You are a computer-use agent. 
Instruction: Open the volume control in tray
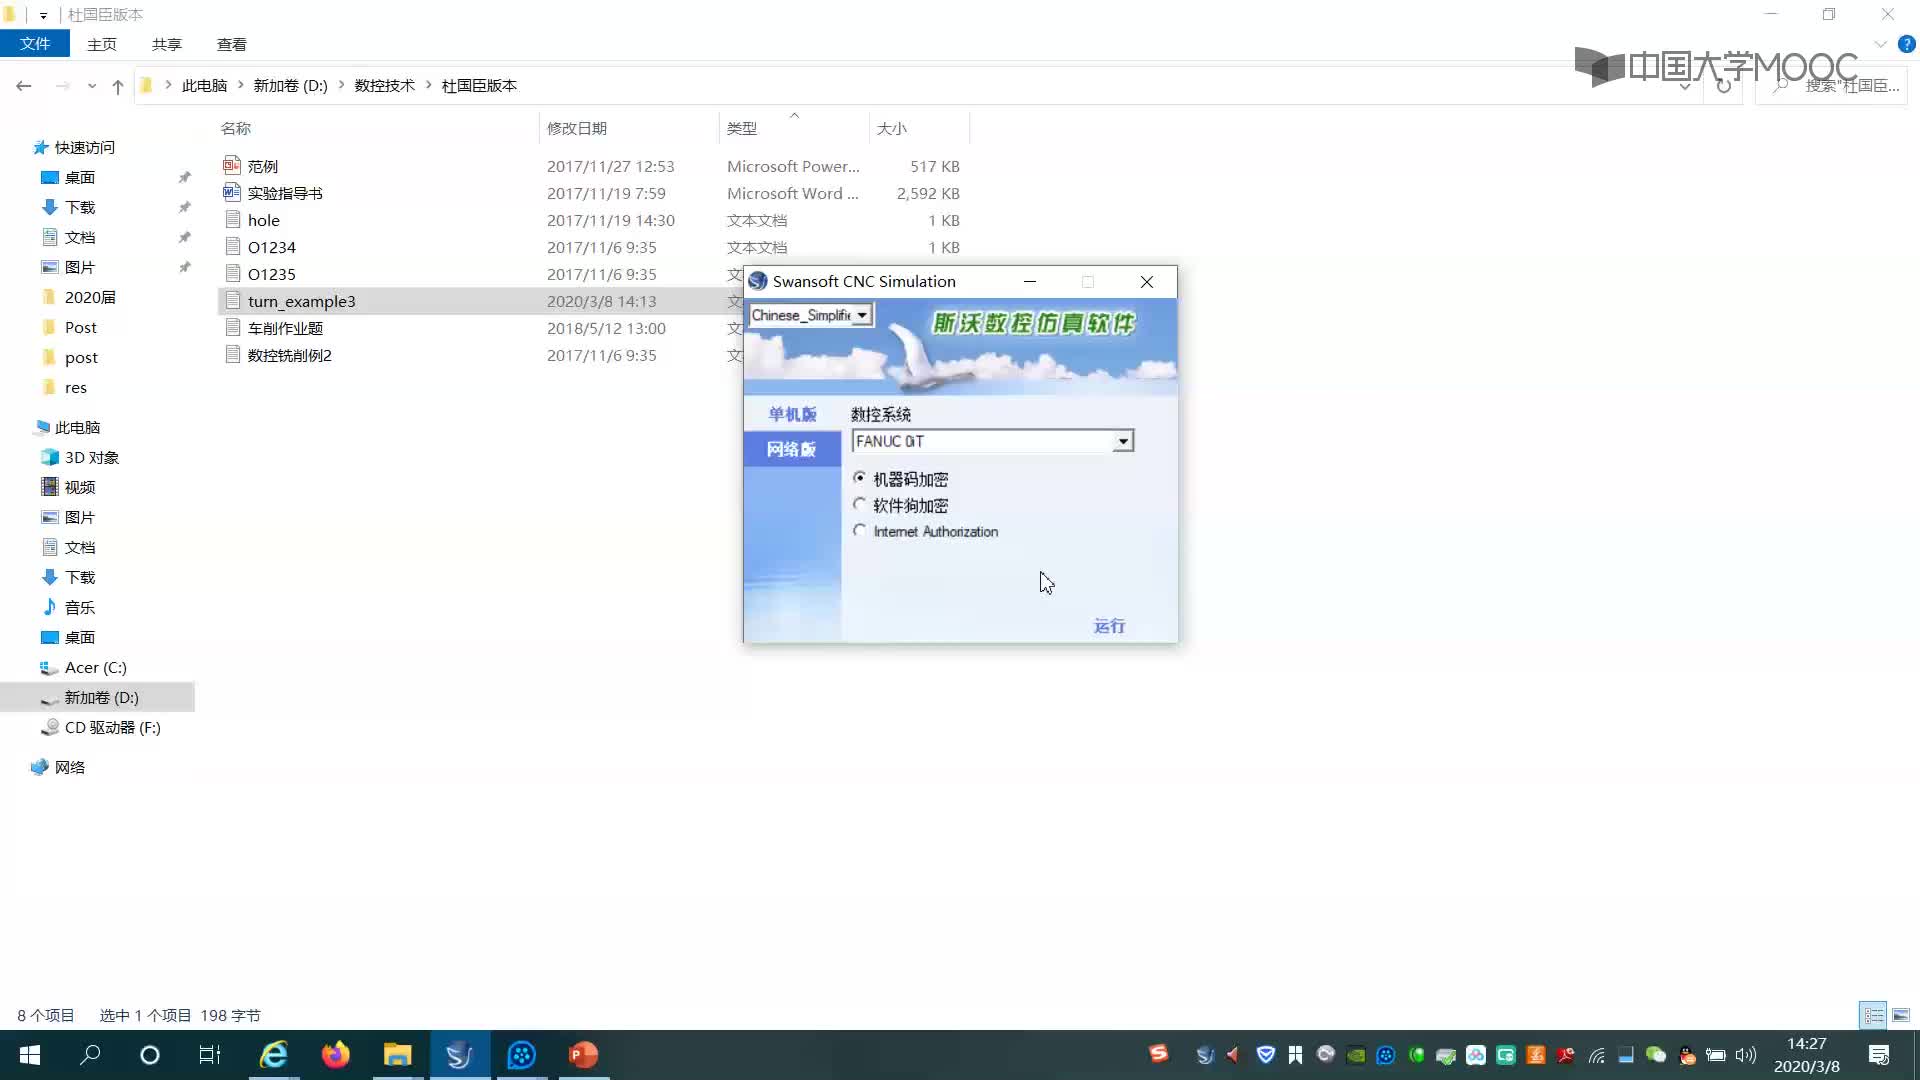pos(1746,1055)
